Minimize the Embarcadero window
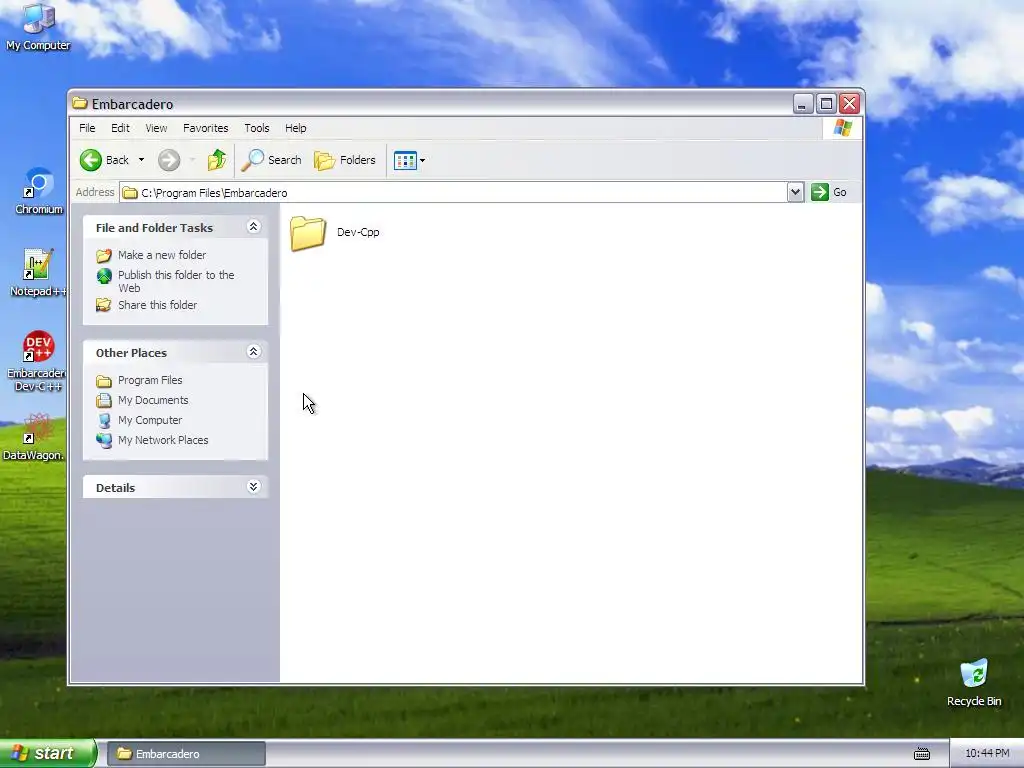Image resolution: width=1024 pixels, height=768 pixels. 803,103
